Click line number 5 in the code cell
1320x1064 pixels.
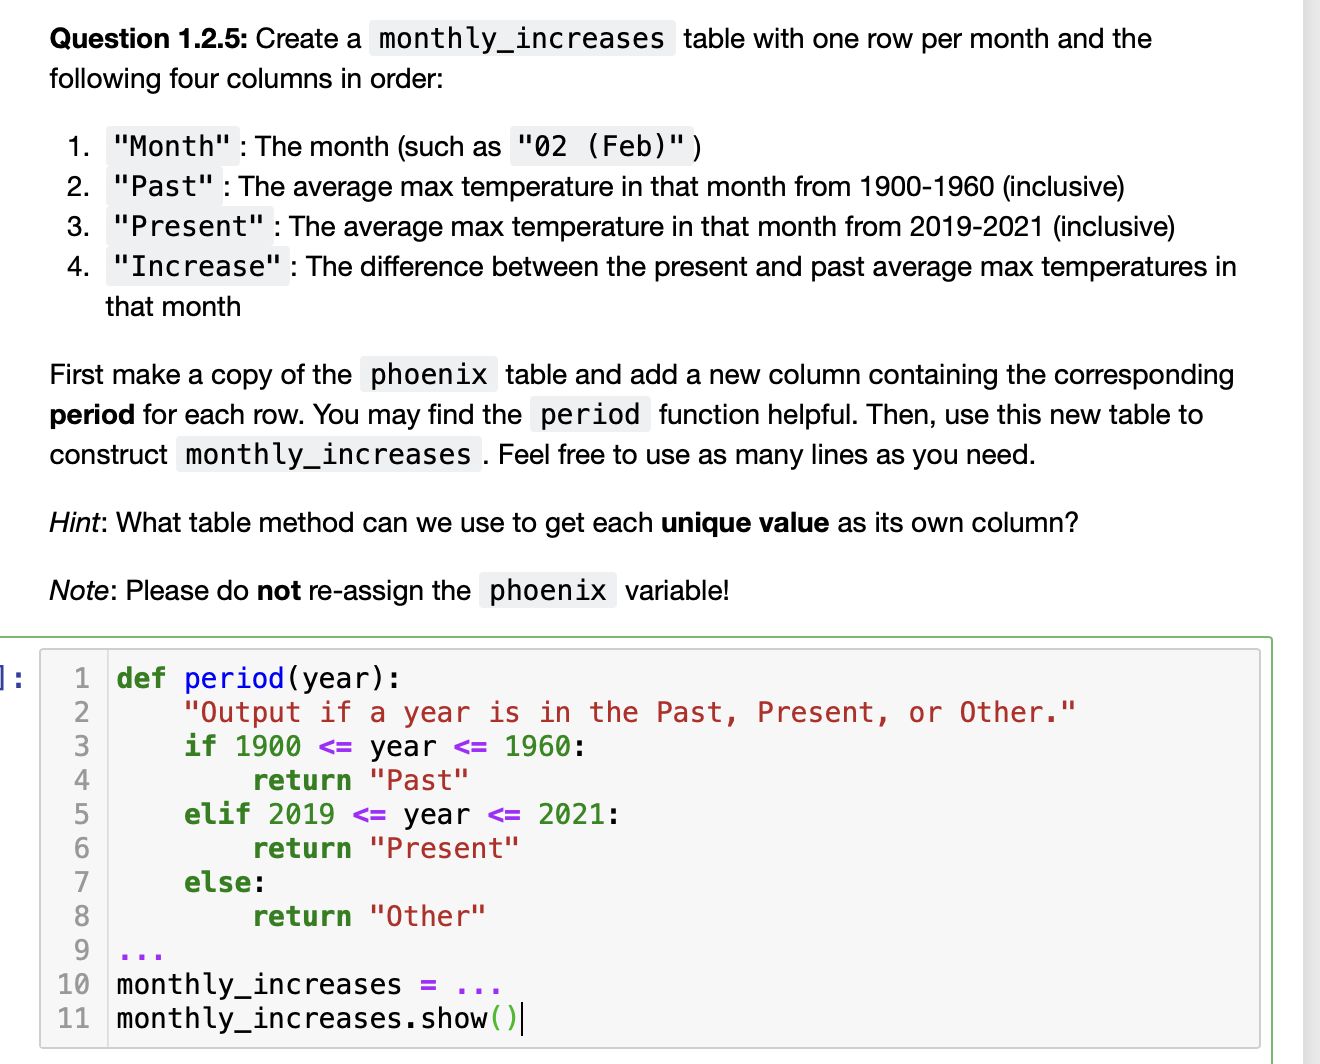pyautogui.click(x=80, y=814)
